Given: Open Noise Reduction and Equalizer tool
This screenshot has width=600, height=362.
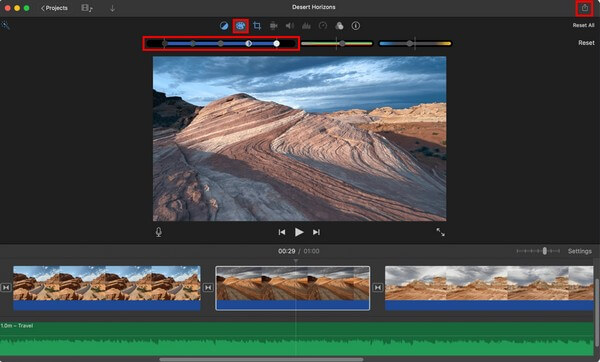Looking at the screenshot, I should (306, 26).
